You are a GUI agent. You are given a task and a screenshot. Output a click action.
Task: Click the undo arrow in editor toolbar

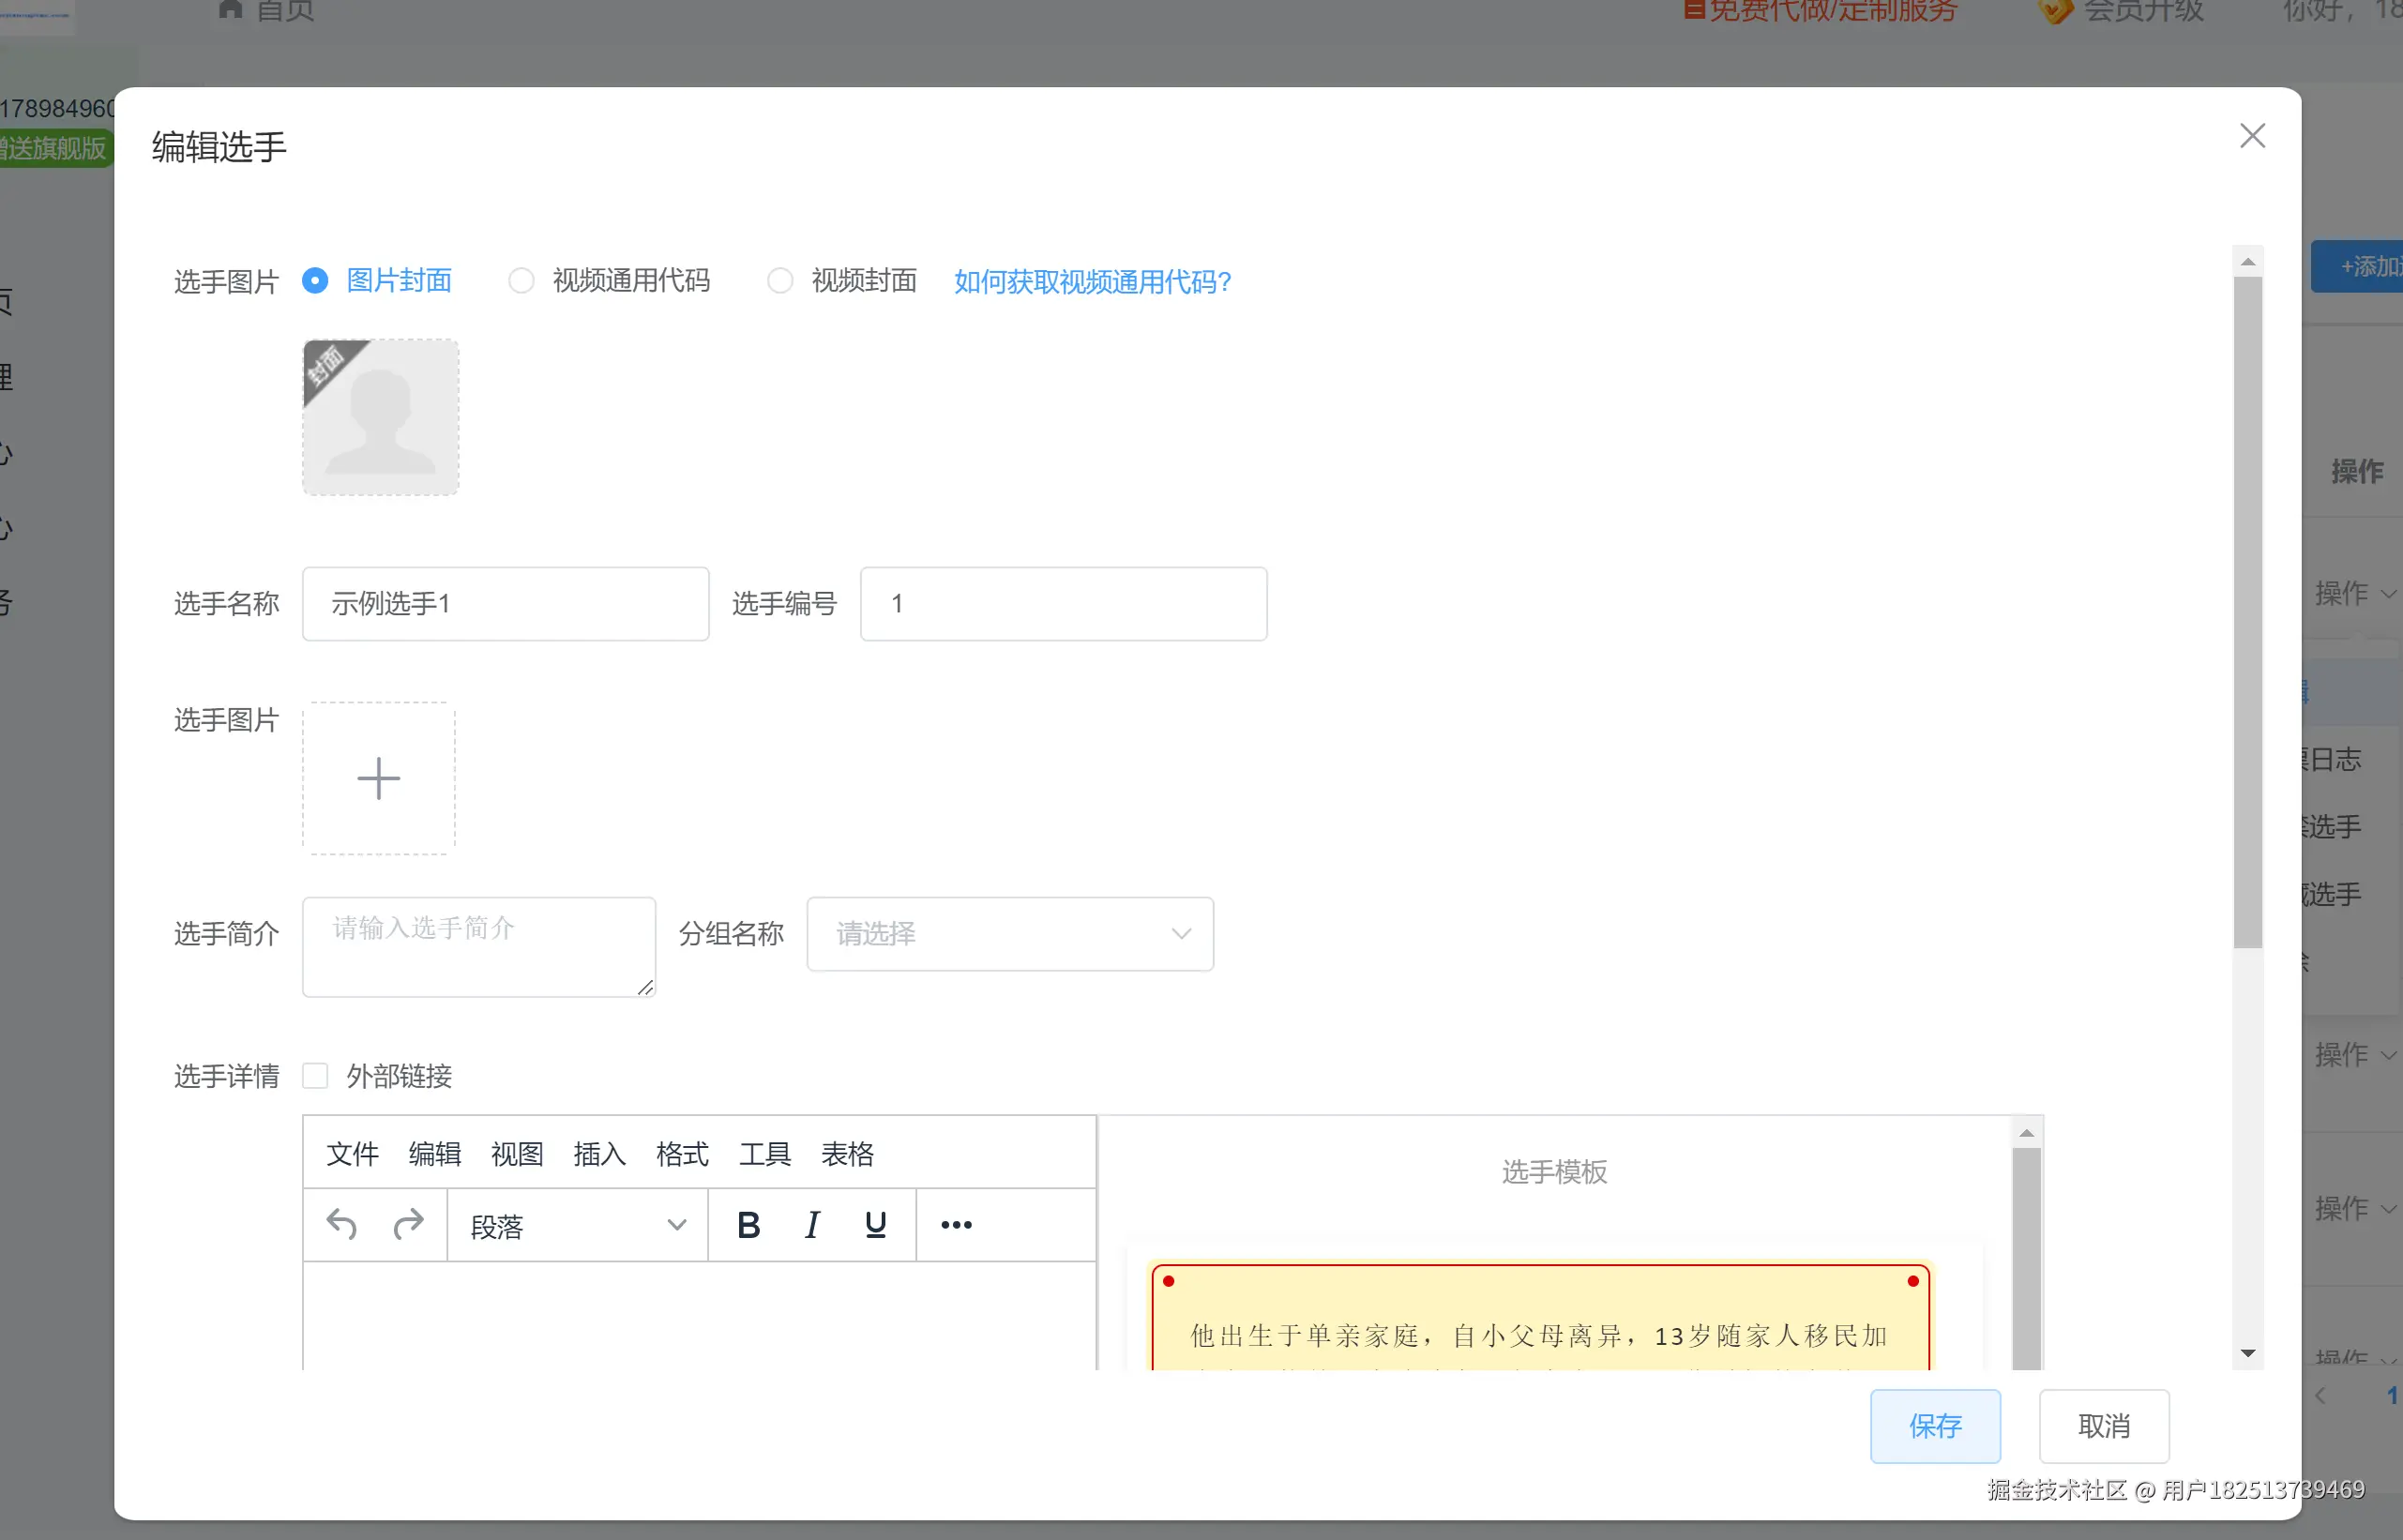pos(341,1224)
